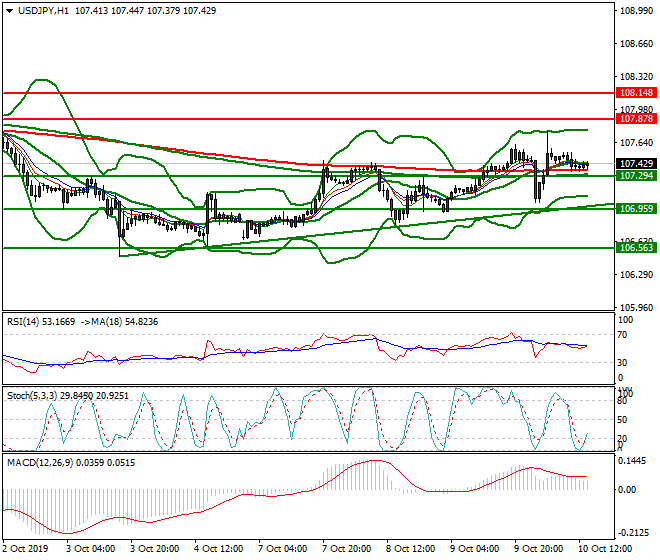The height and width of the screenshot is (560, 660).
Task: Click the Stochastic scale level 50
Action: point(622,420)
